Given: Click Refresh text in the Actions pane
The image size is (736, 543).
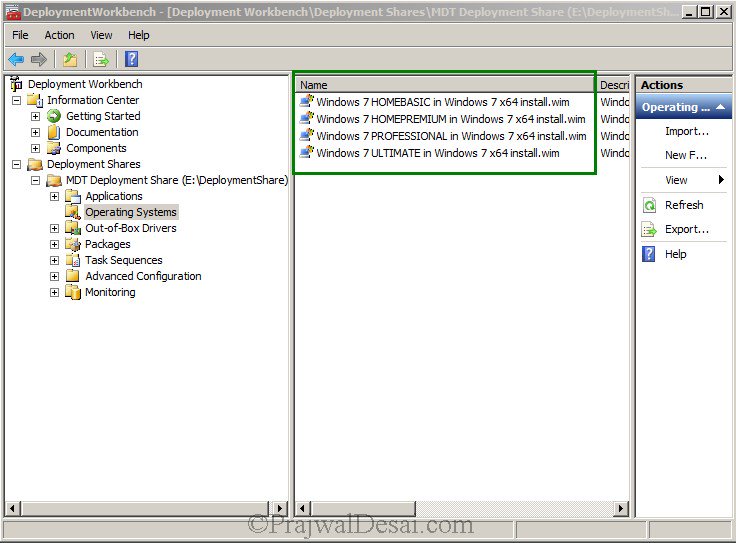Looking at the screenshot, I should pyautogui.click(x=684, y=205).
